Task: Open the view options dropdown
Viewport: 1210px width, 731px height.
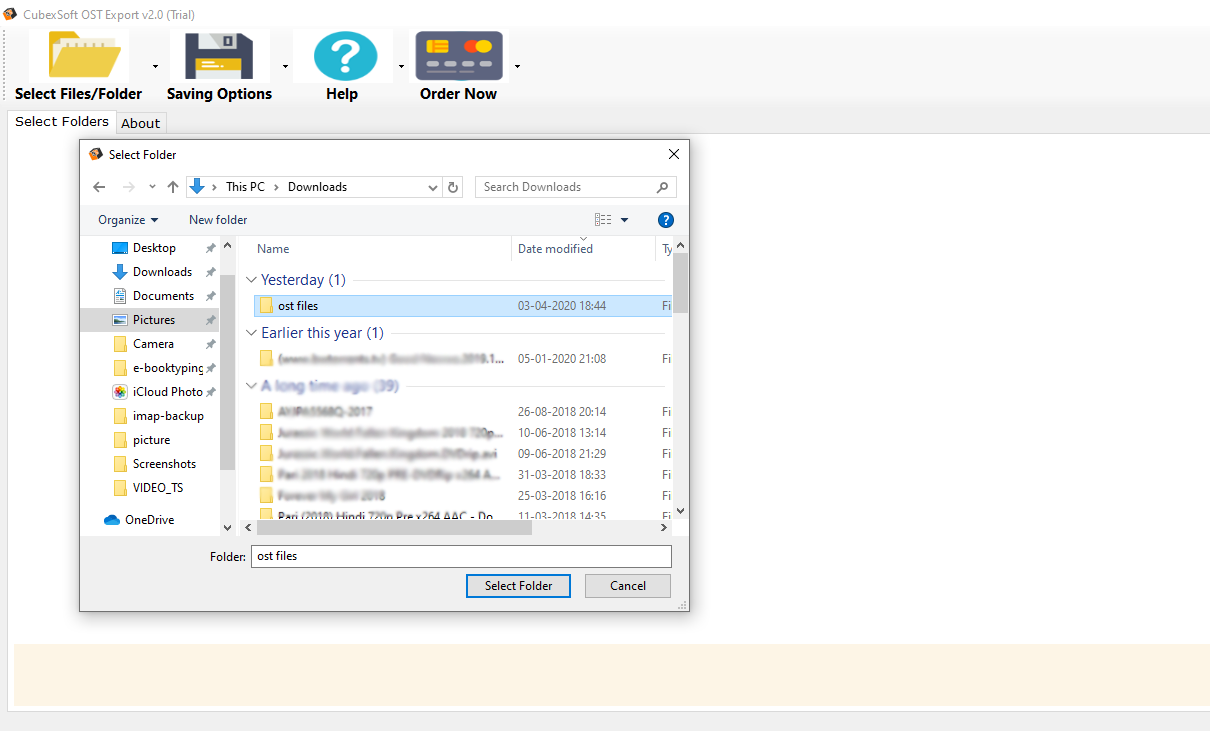Action: [x=624, y=220]
